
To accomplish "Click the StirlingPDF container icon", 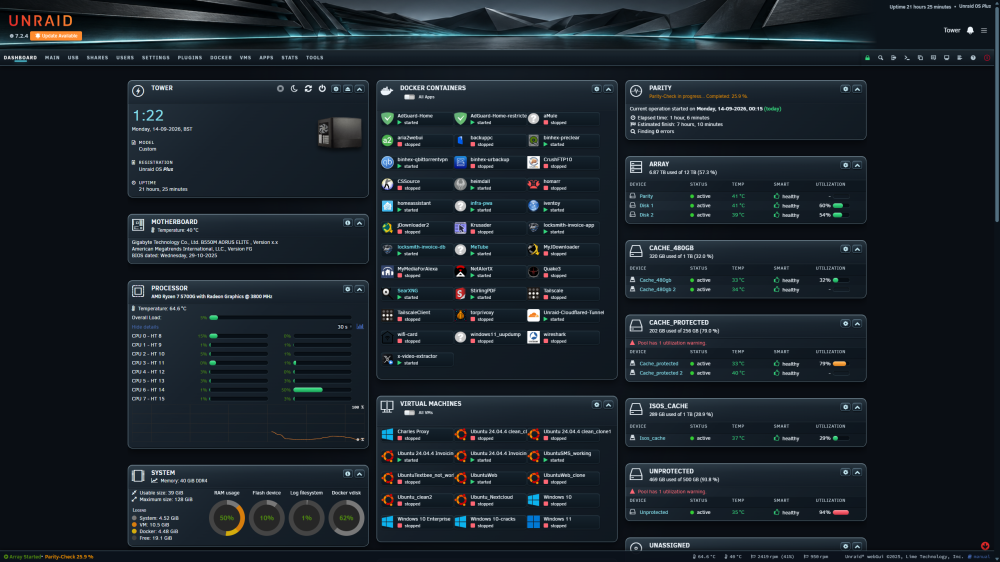I will pyautogui.click(x=460, y=293).
